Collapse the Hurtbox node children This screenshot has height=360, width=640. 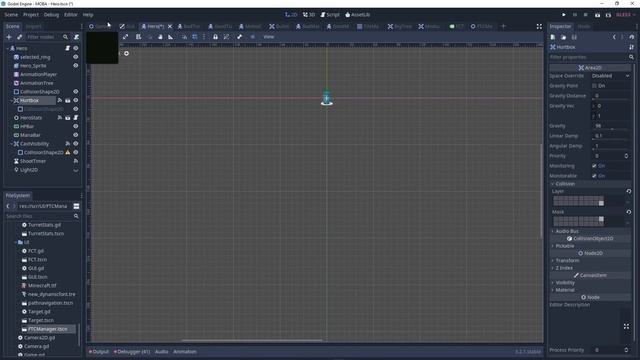(11, 100)
